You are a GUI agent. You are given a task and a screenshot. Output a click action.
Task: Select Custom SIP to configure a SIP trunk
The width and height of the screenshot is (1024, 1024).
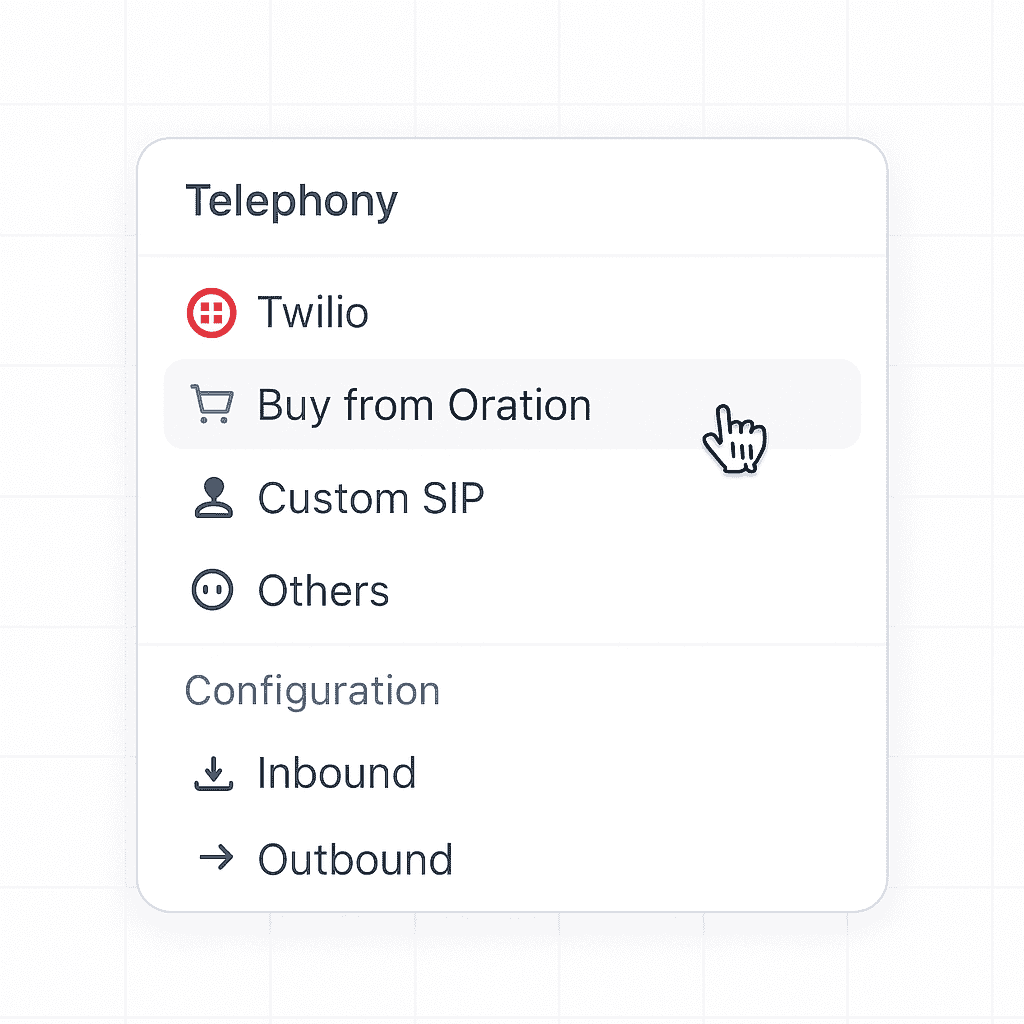tap(371, 497)
